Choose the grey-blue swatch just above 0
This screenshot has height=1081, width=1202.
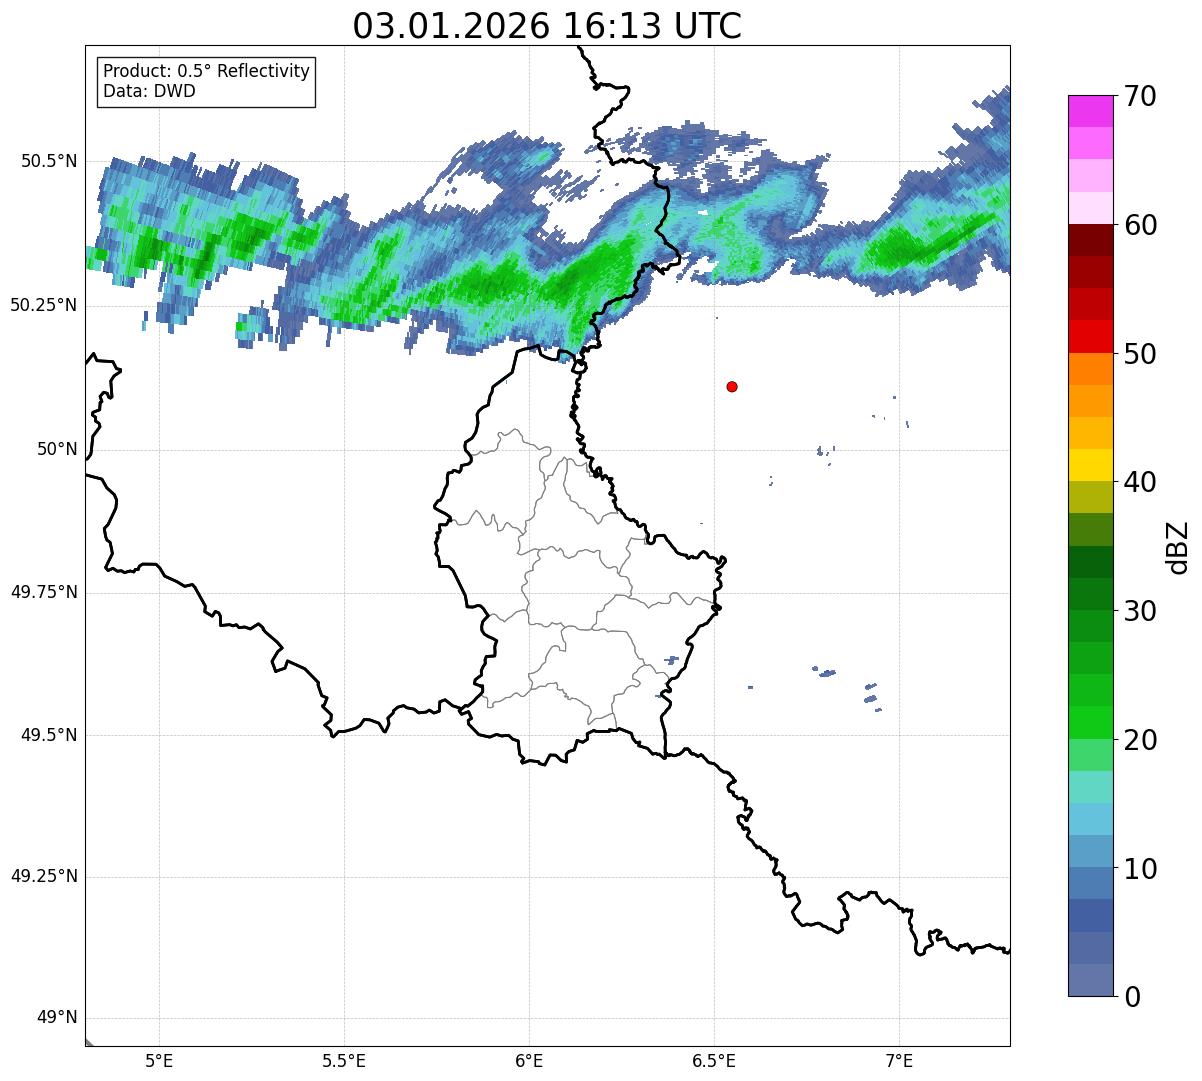click(1090, 980)
